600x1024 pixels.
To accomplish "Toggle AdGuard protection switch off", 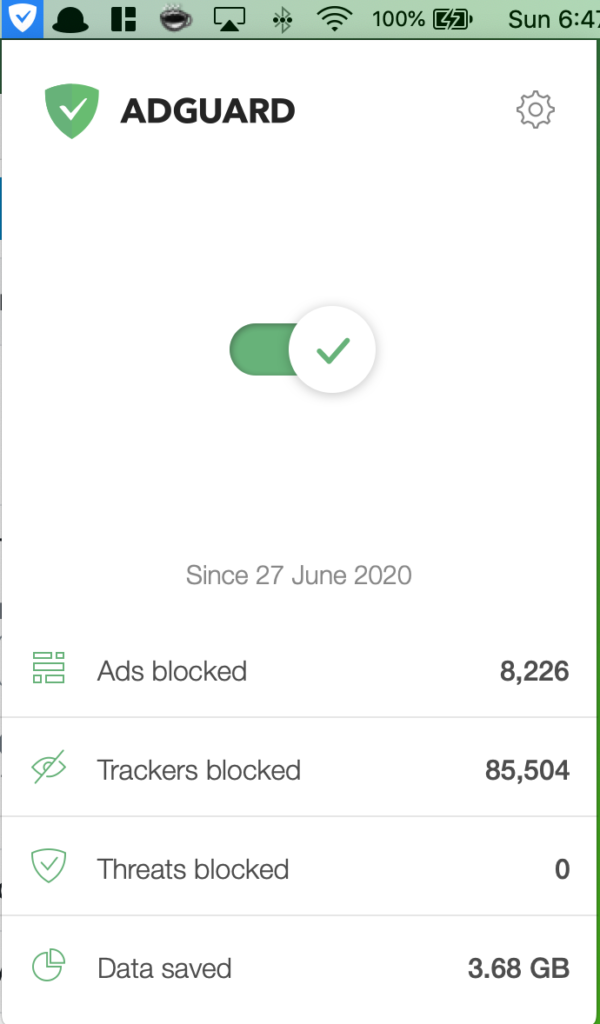I will 302,350.
